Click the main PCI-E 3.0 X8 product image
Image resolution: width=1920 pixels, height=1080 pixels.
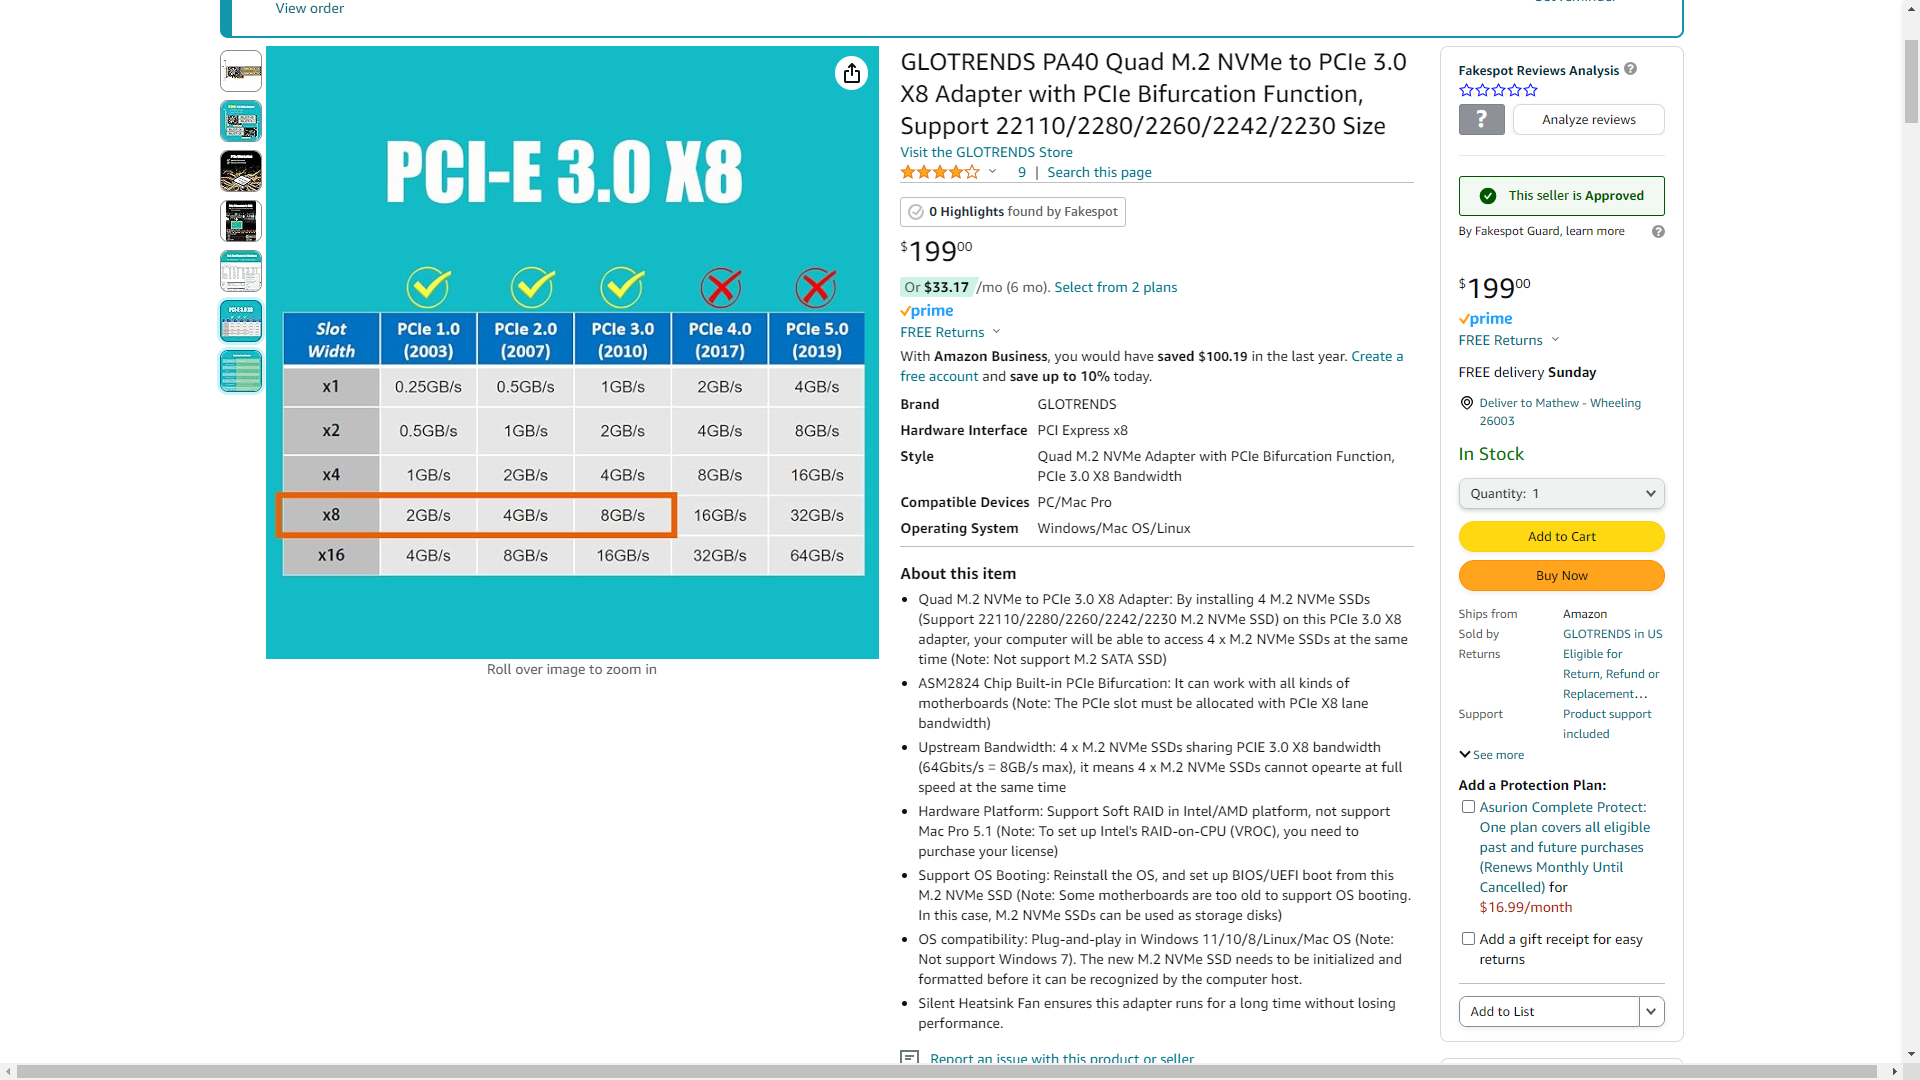[x=572, y=352]
